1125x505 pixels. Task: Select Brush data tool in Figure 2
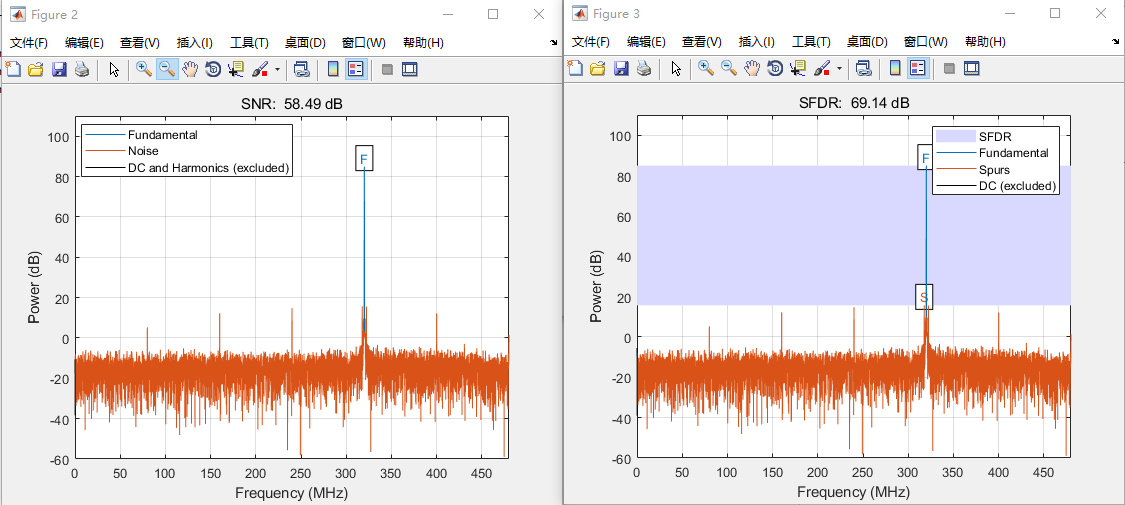point(260,70)
